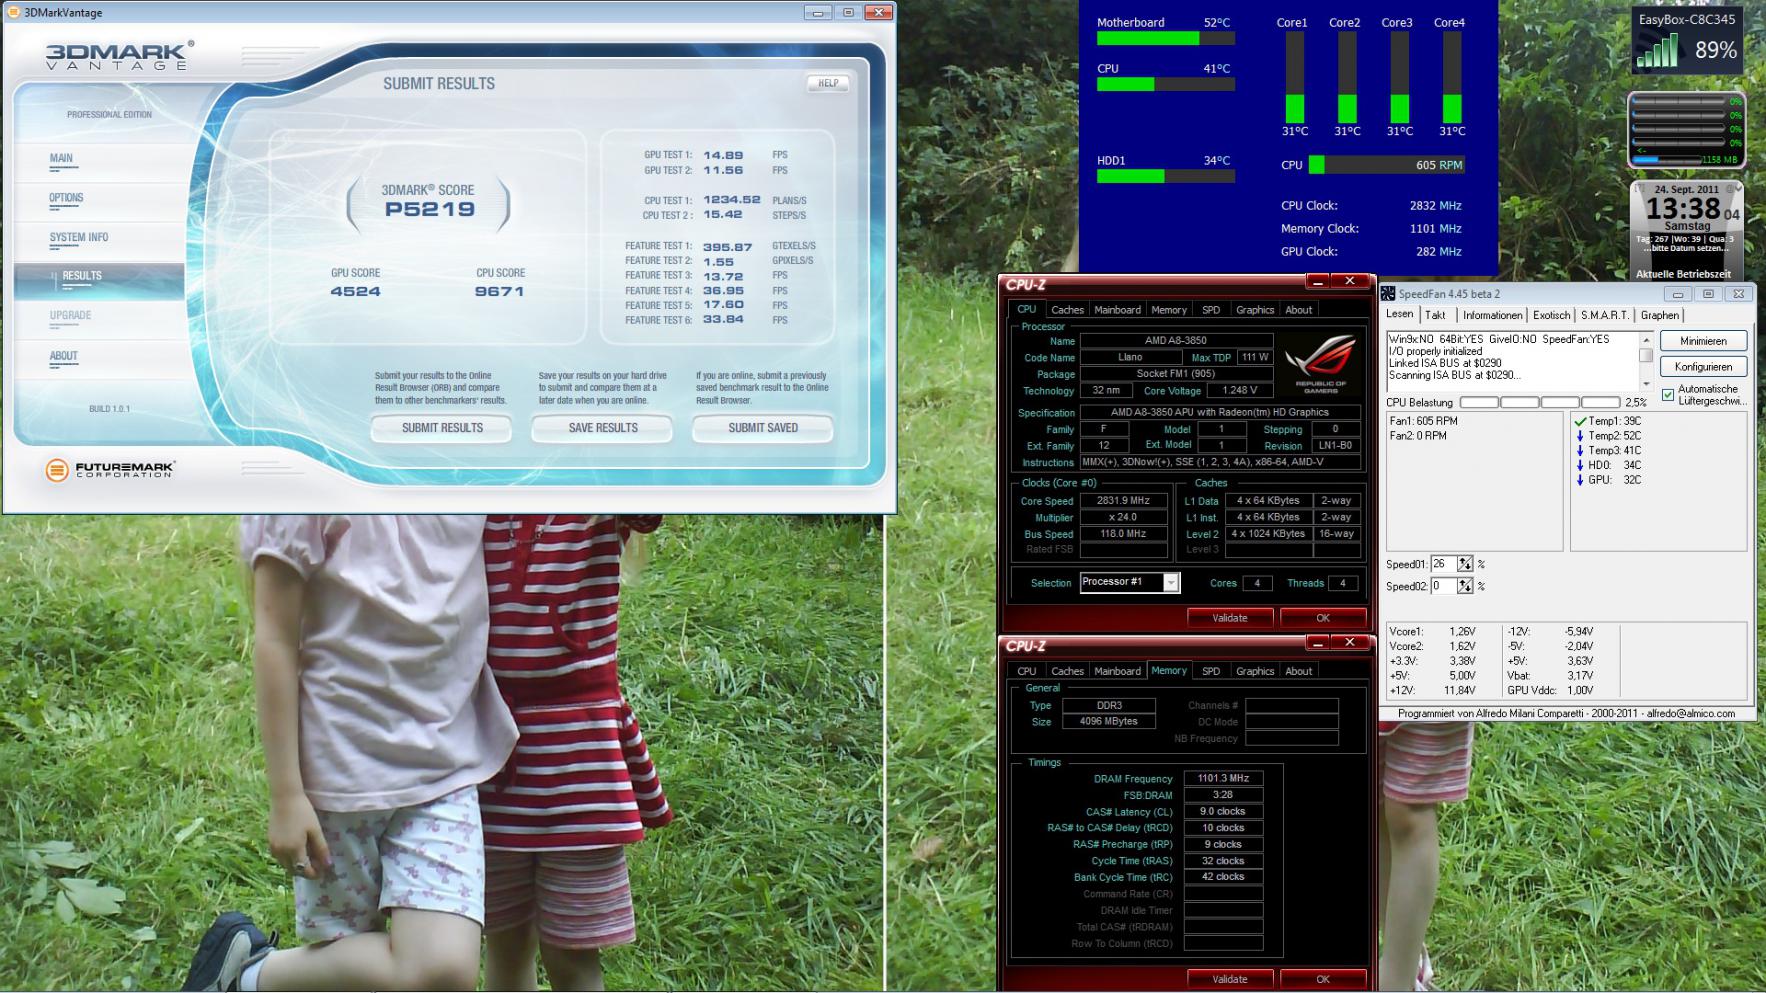Open the HELP button in 3DMark Vantage
The height and width of the screenshot is (993, 1766).
click(x=828, y=83)
